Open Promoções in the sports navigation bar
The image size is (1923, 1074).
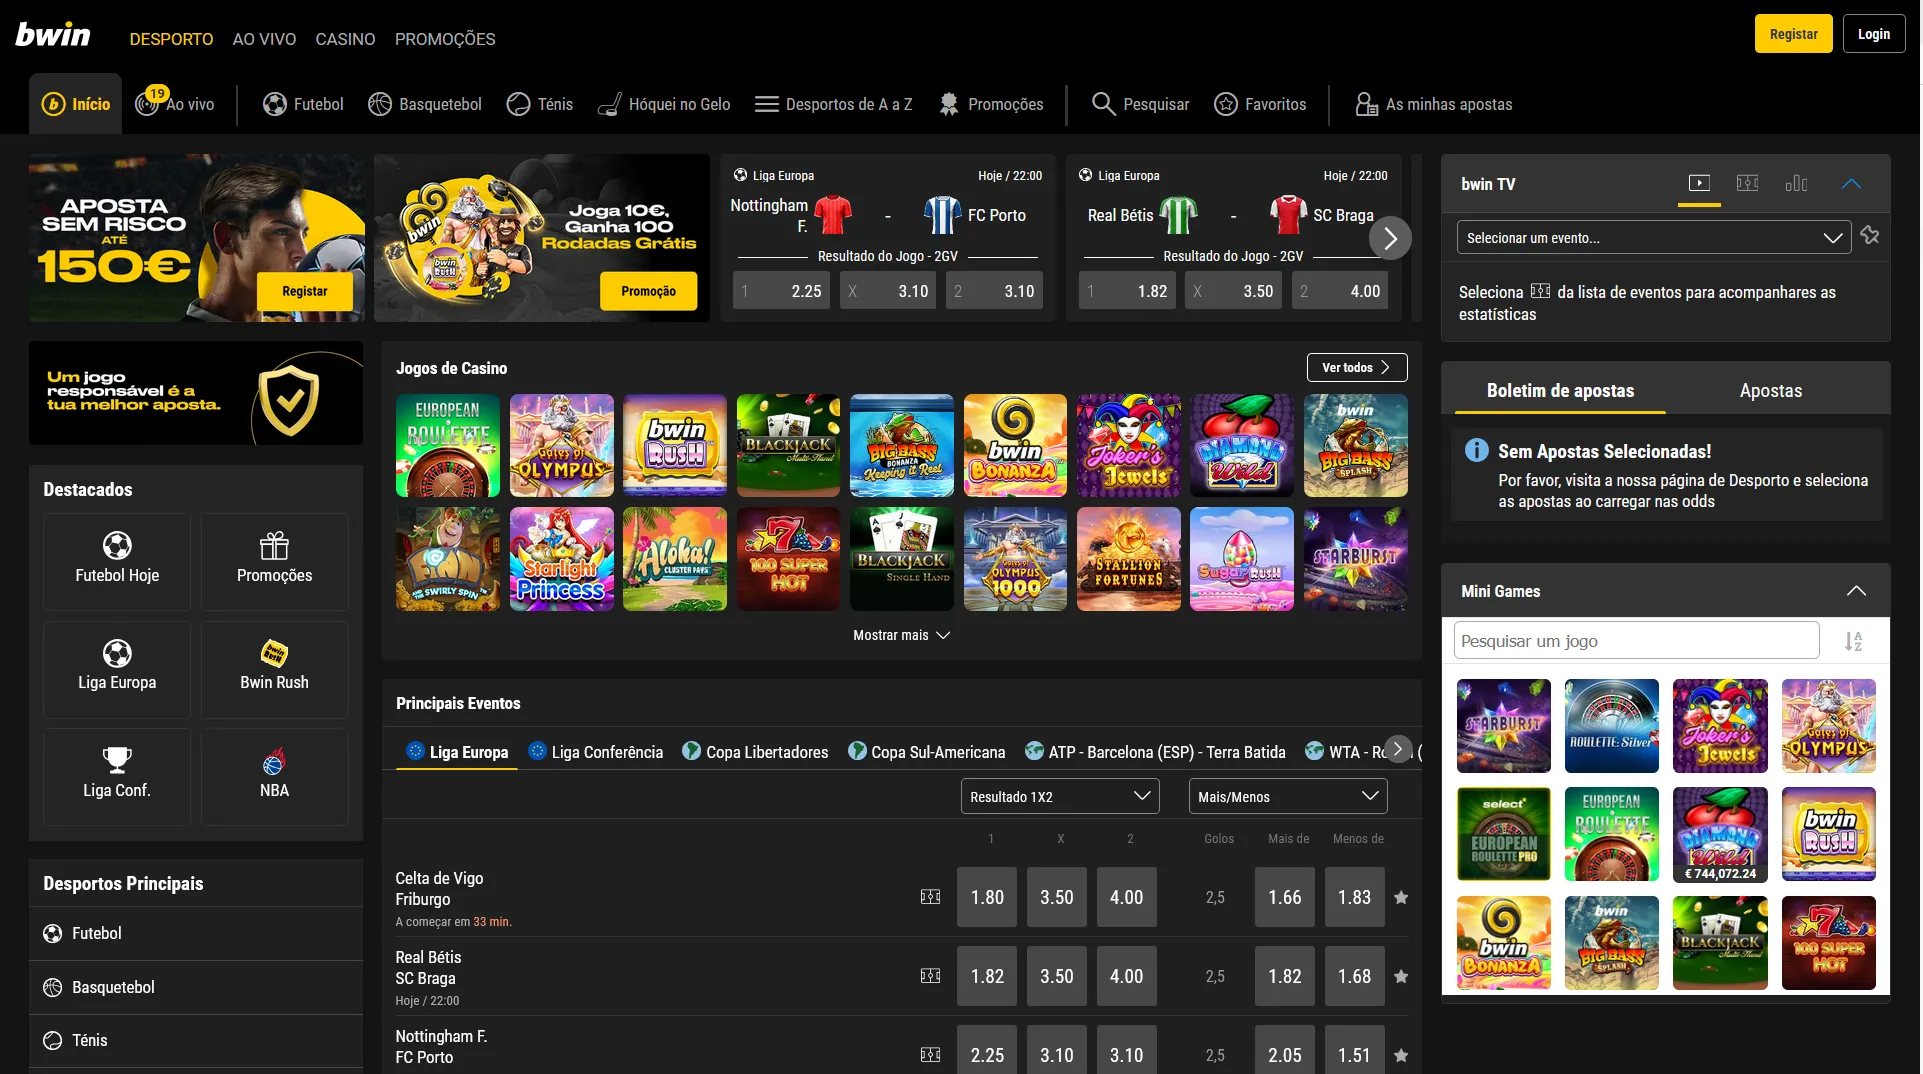click(x=991, y=104)
